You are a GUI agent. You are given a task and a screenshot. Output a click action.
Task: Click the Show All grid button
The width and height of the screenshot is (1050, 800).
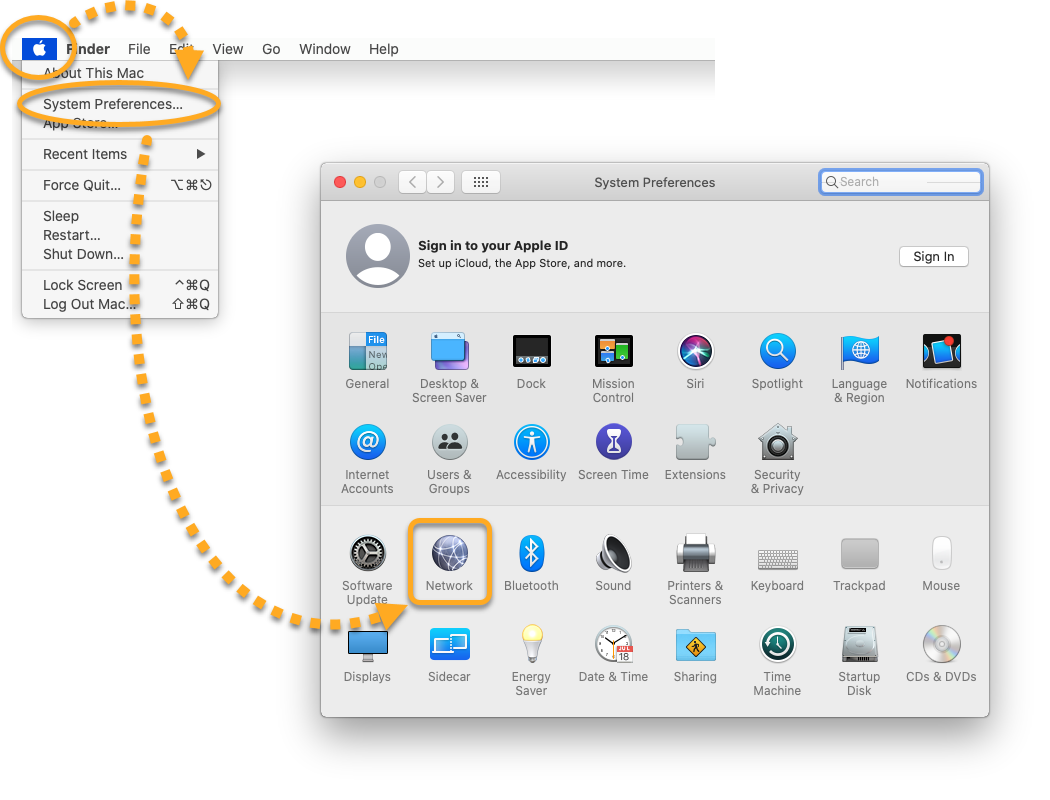pyautogui.click(x=481, y=182)
